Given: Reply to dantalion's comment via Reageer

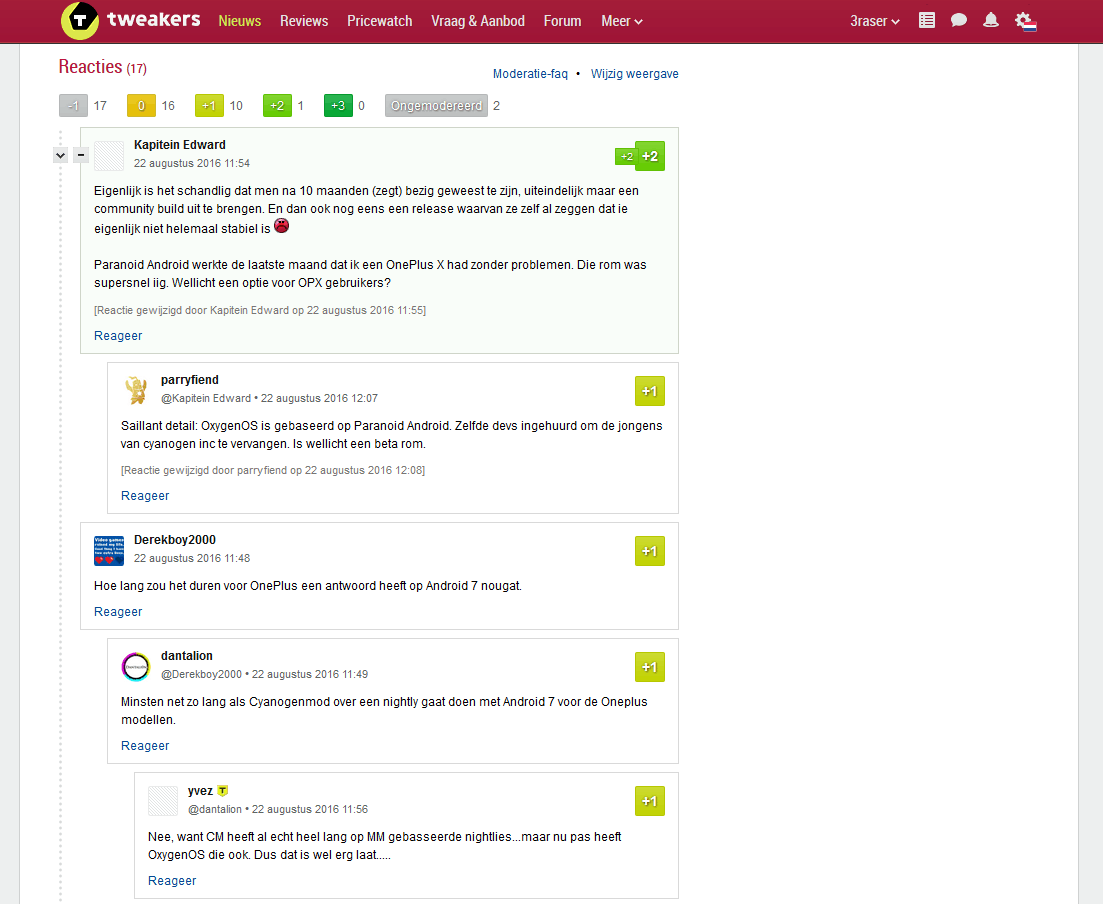Looking at the screenshot, I should click(145, 745).
